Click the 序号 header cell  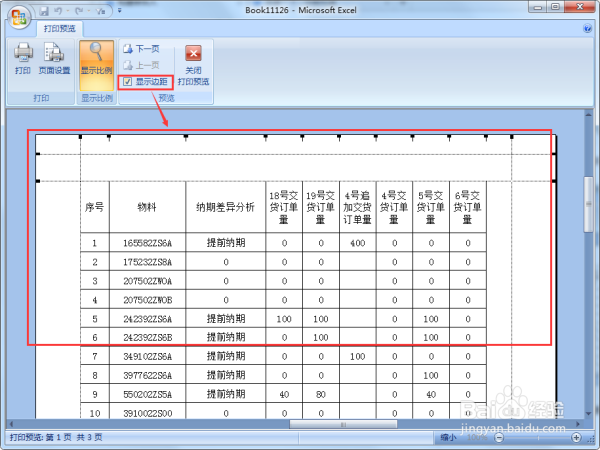click(x=95, y=207)
